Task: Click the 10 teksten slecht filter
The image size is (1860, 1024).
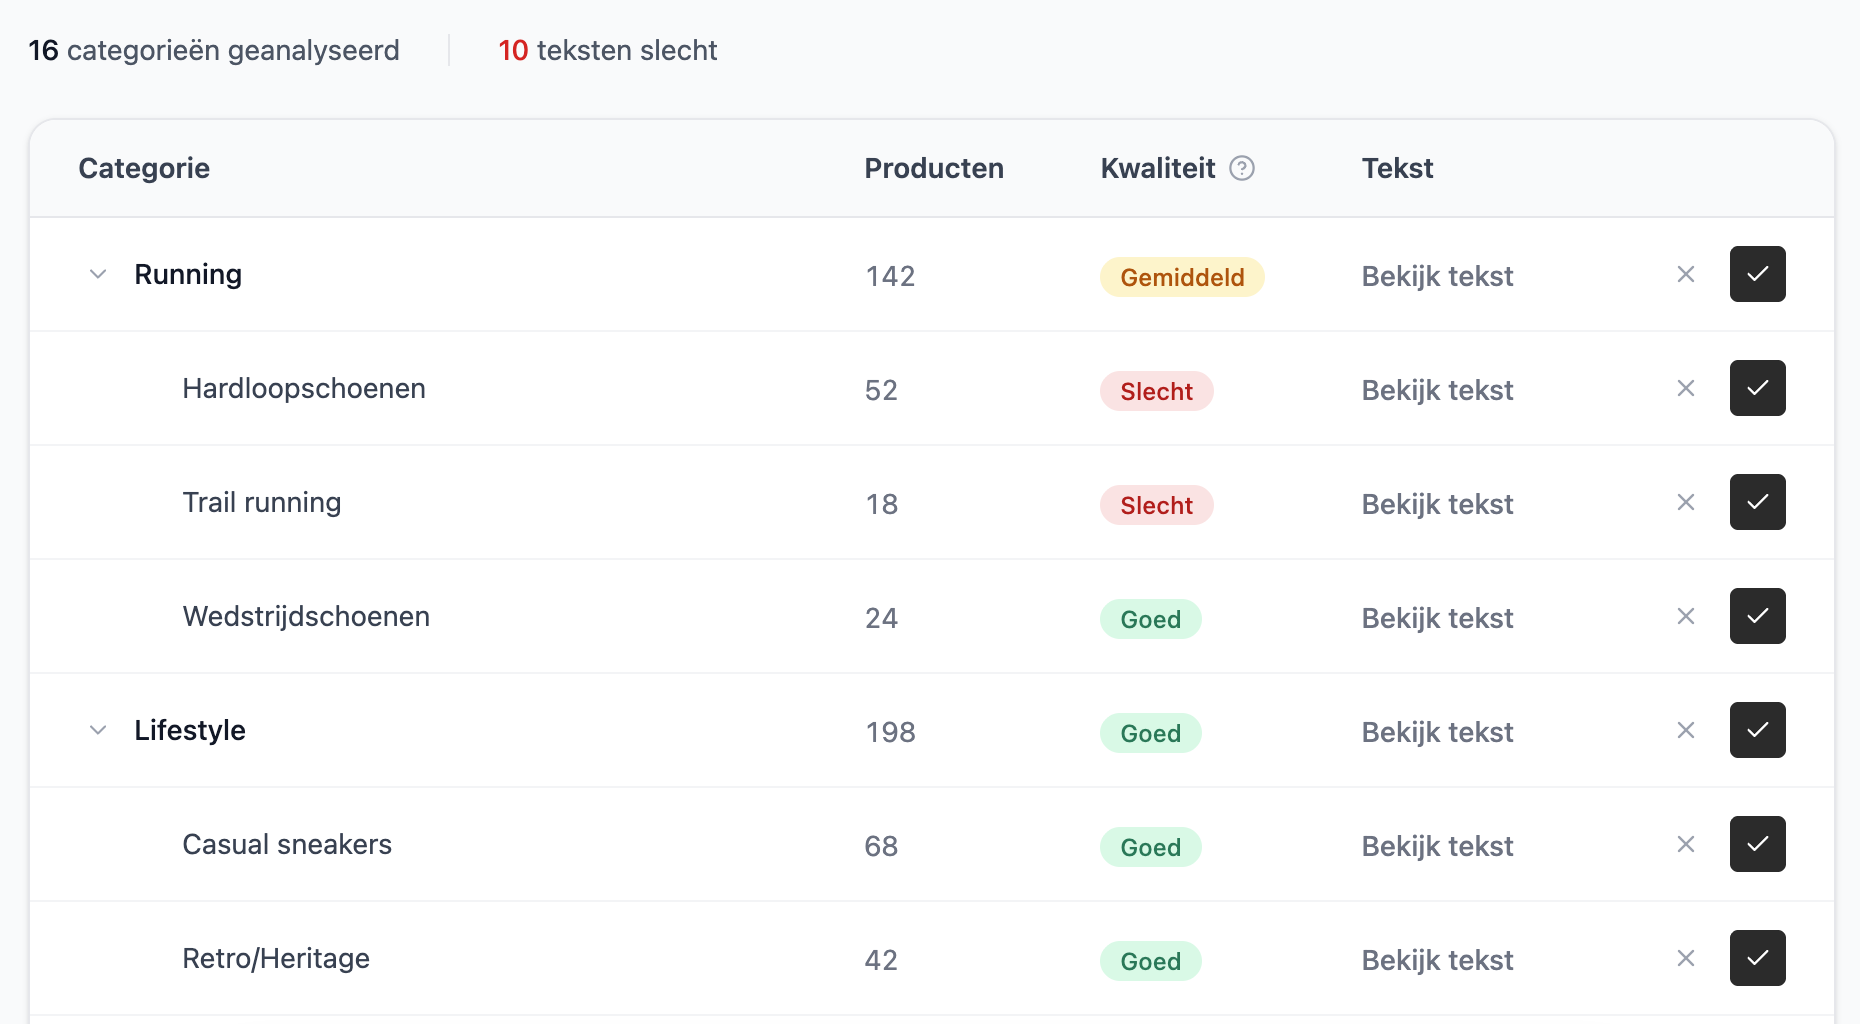Action: click(x=607, y=50)
